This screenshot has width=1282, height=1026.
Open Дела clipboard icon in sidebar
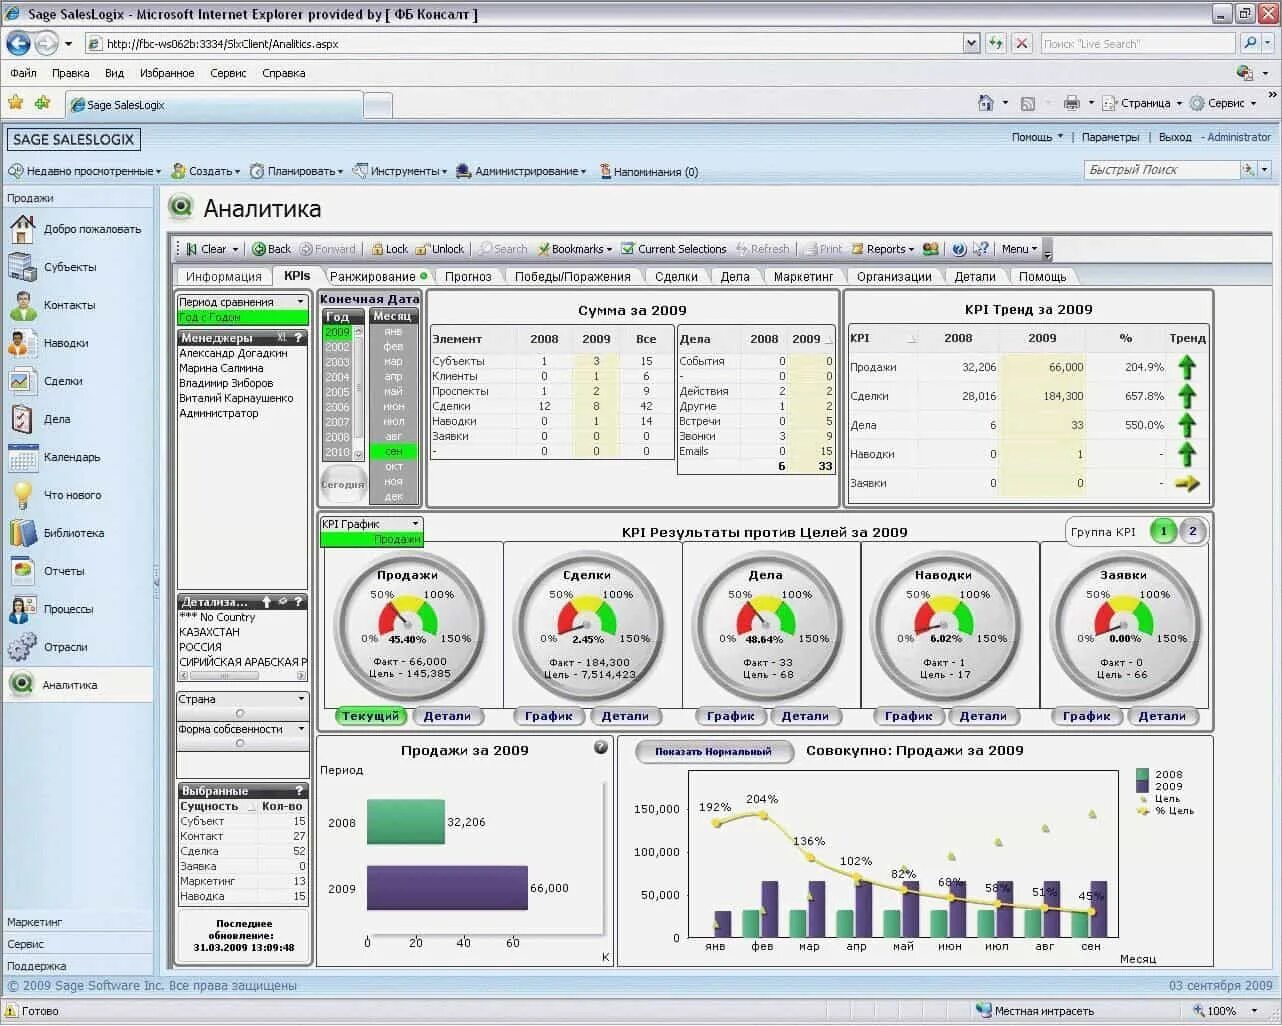tap(22, 420)
